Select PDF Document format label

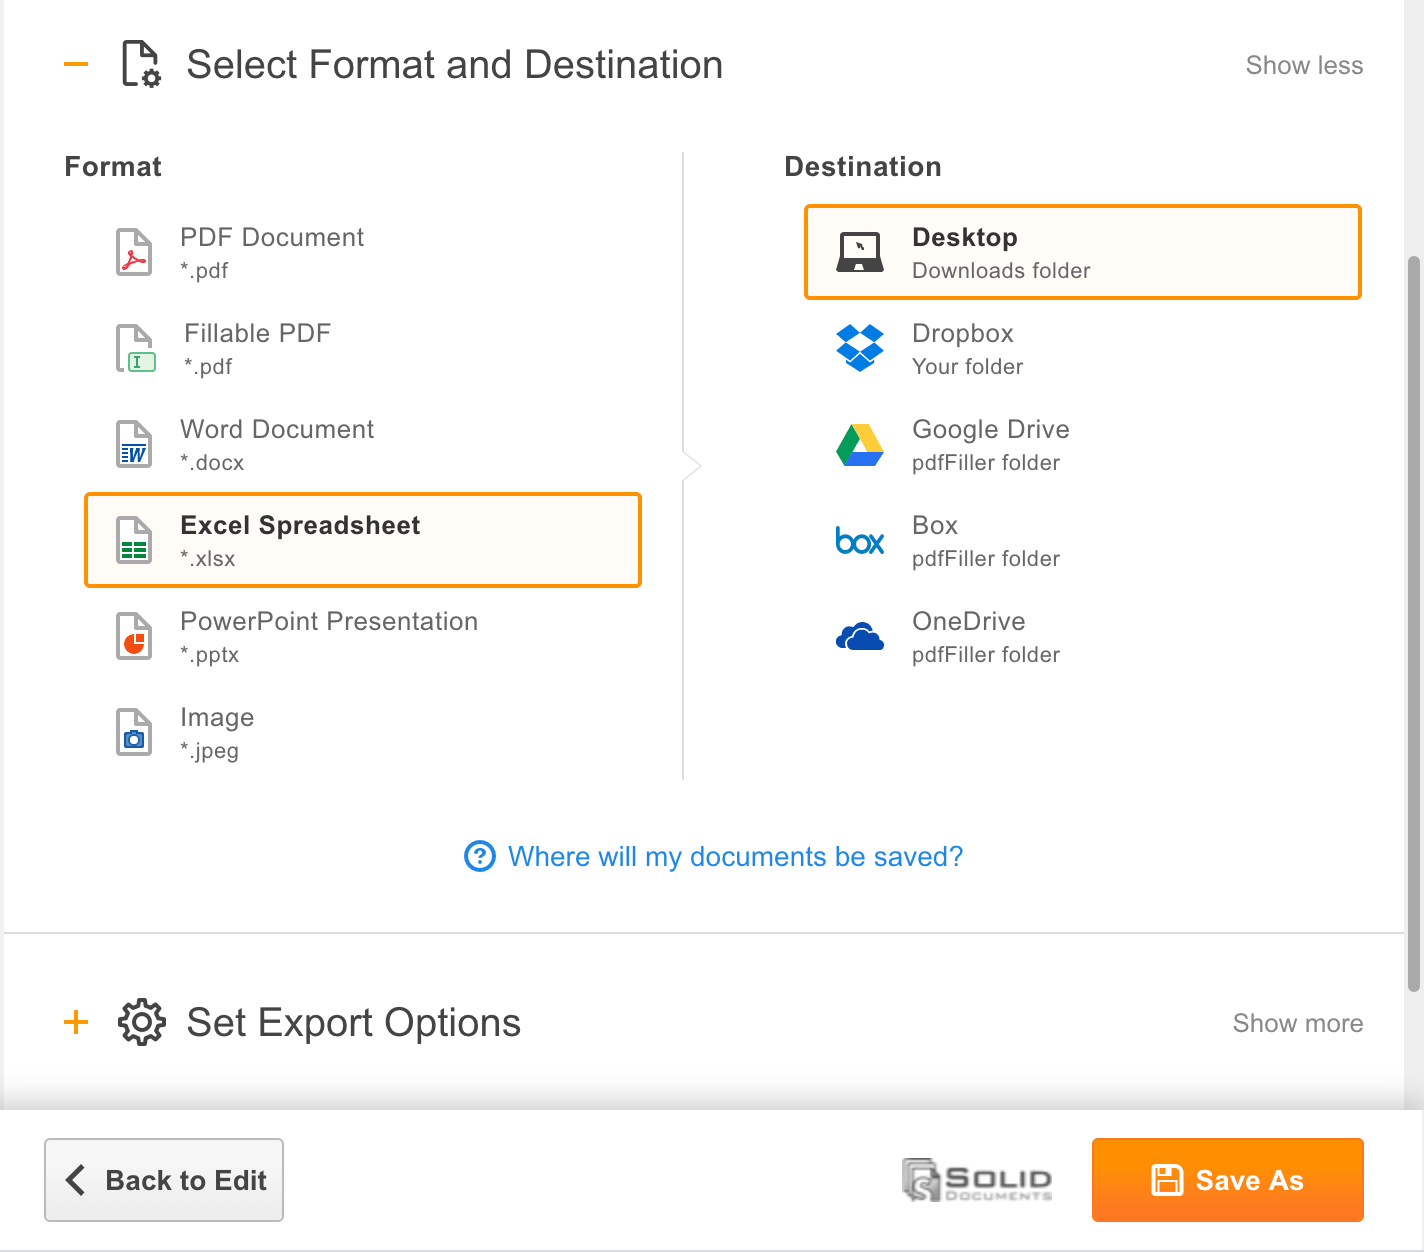point(272,237)
